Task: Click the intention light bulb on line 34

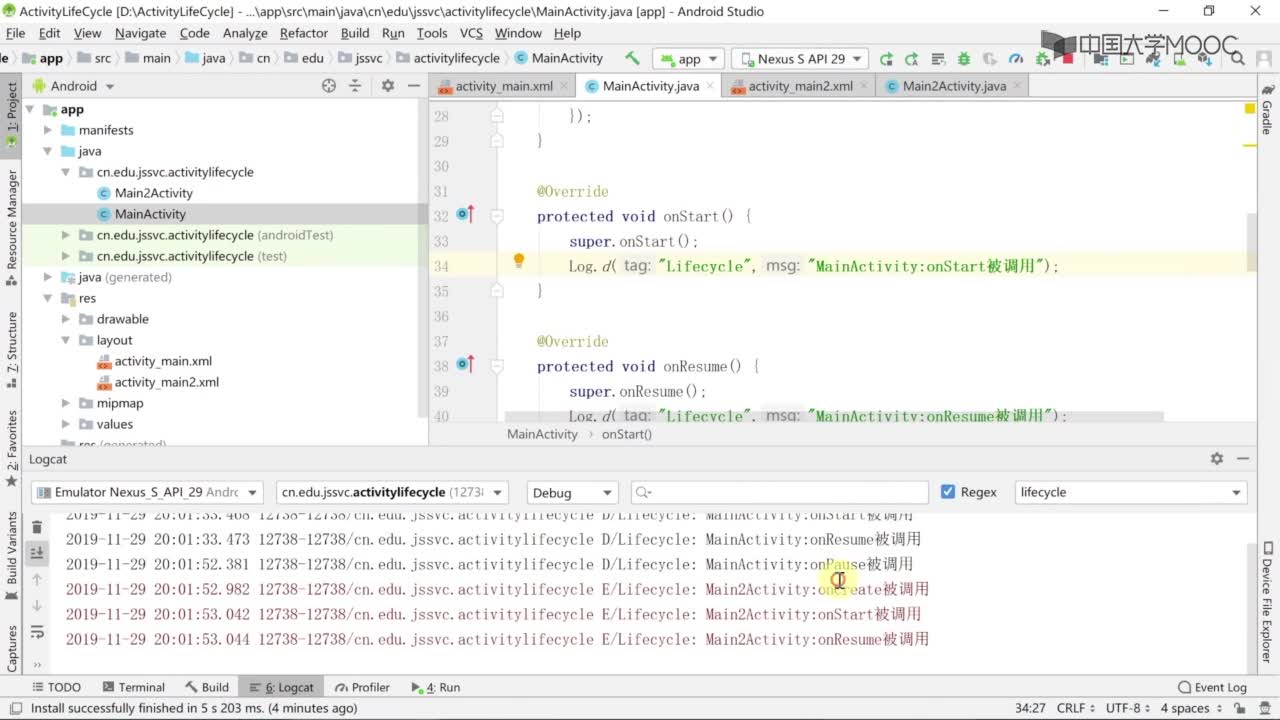Action: click(519, 261)
